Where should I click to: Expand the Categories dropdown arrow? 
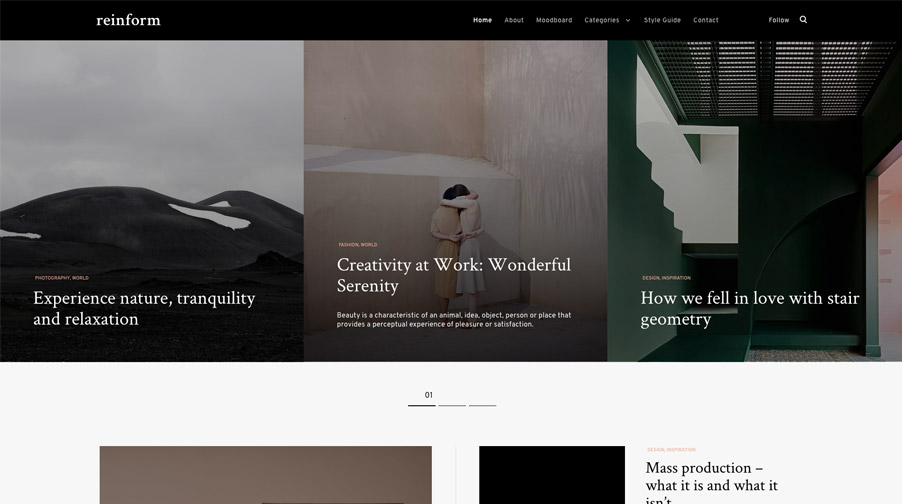pyautogui.click(x=628, y=20)
